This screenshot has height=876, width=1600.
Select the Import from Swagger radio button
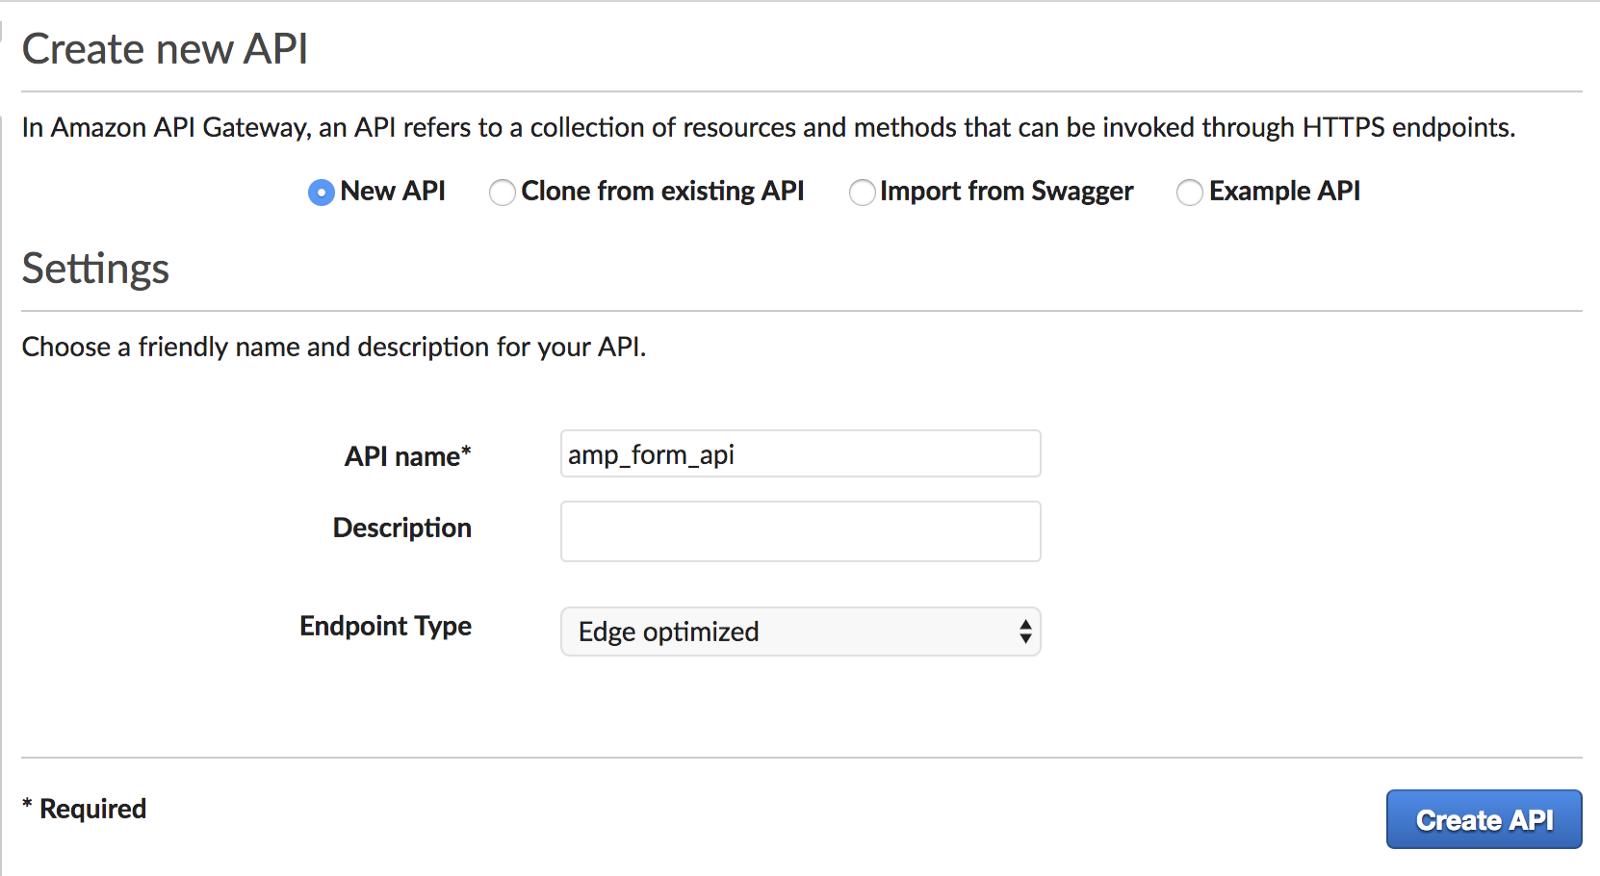coord(862,192)
